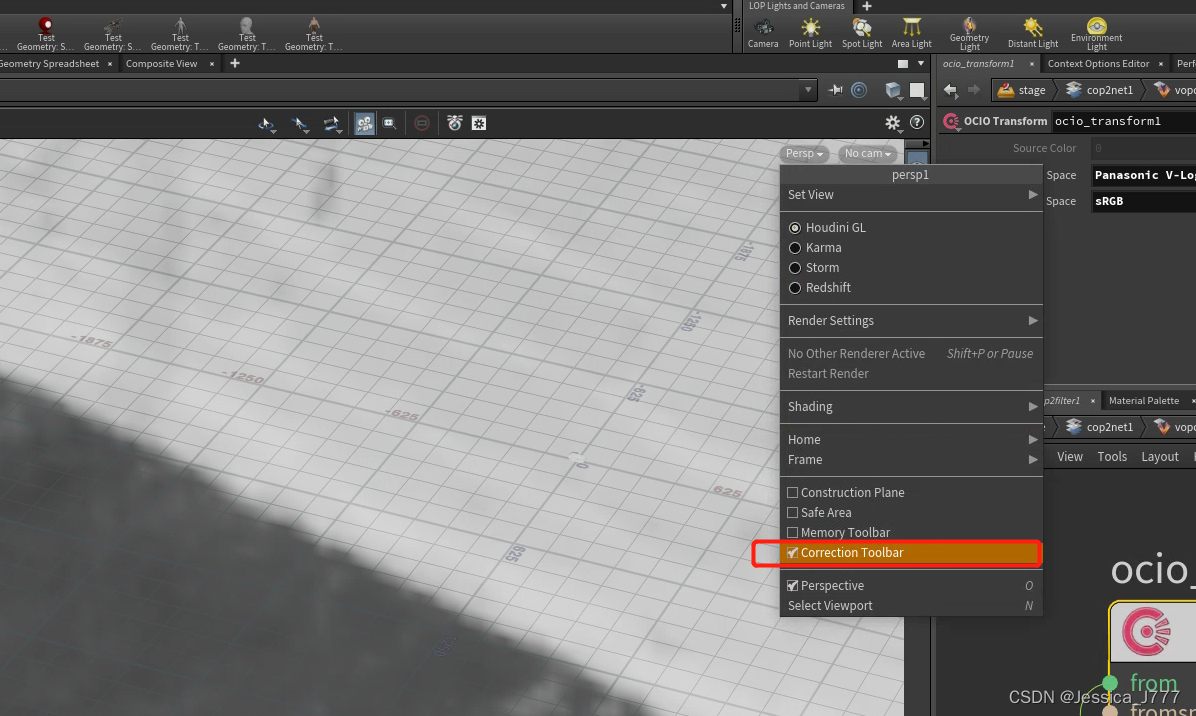This screenshot has height=716, width=1196.
Task: Switch to the Composite View tab
Action: point(161,63)
